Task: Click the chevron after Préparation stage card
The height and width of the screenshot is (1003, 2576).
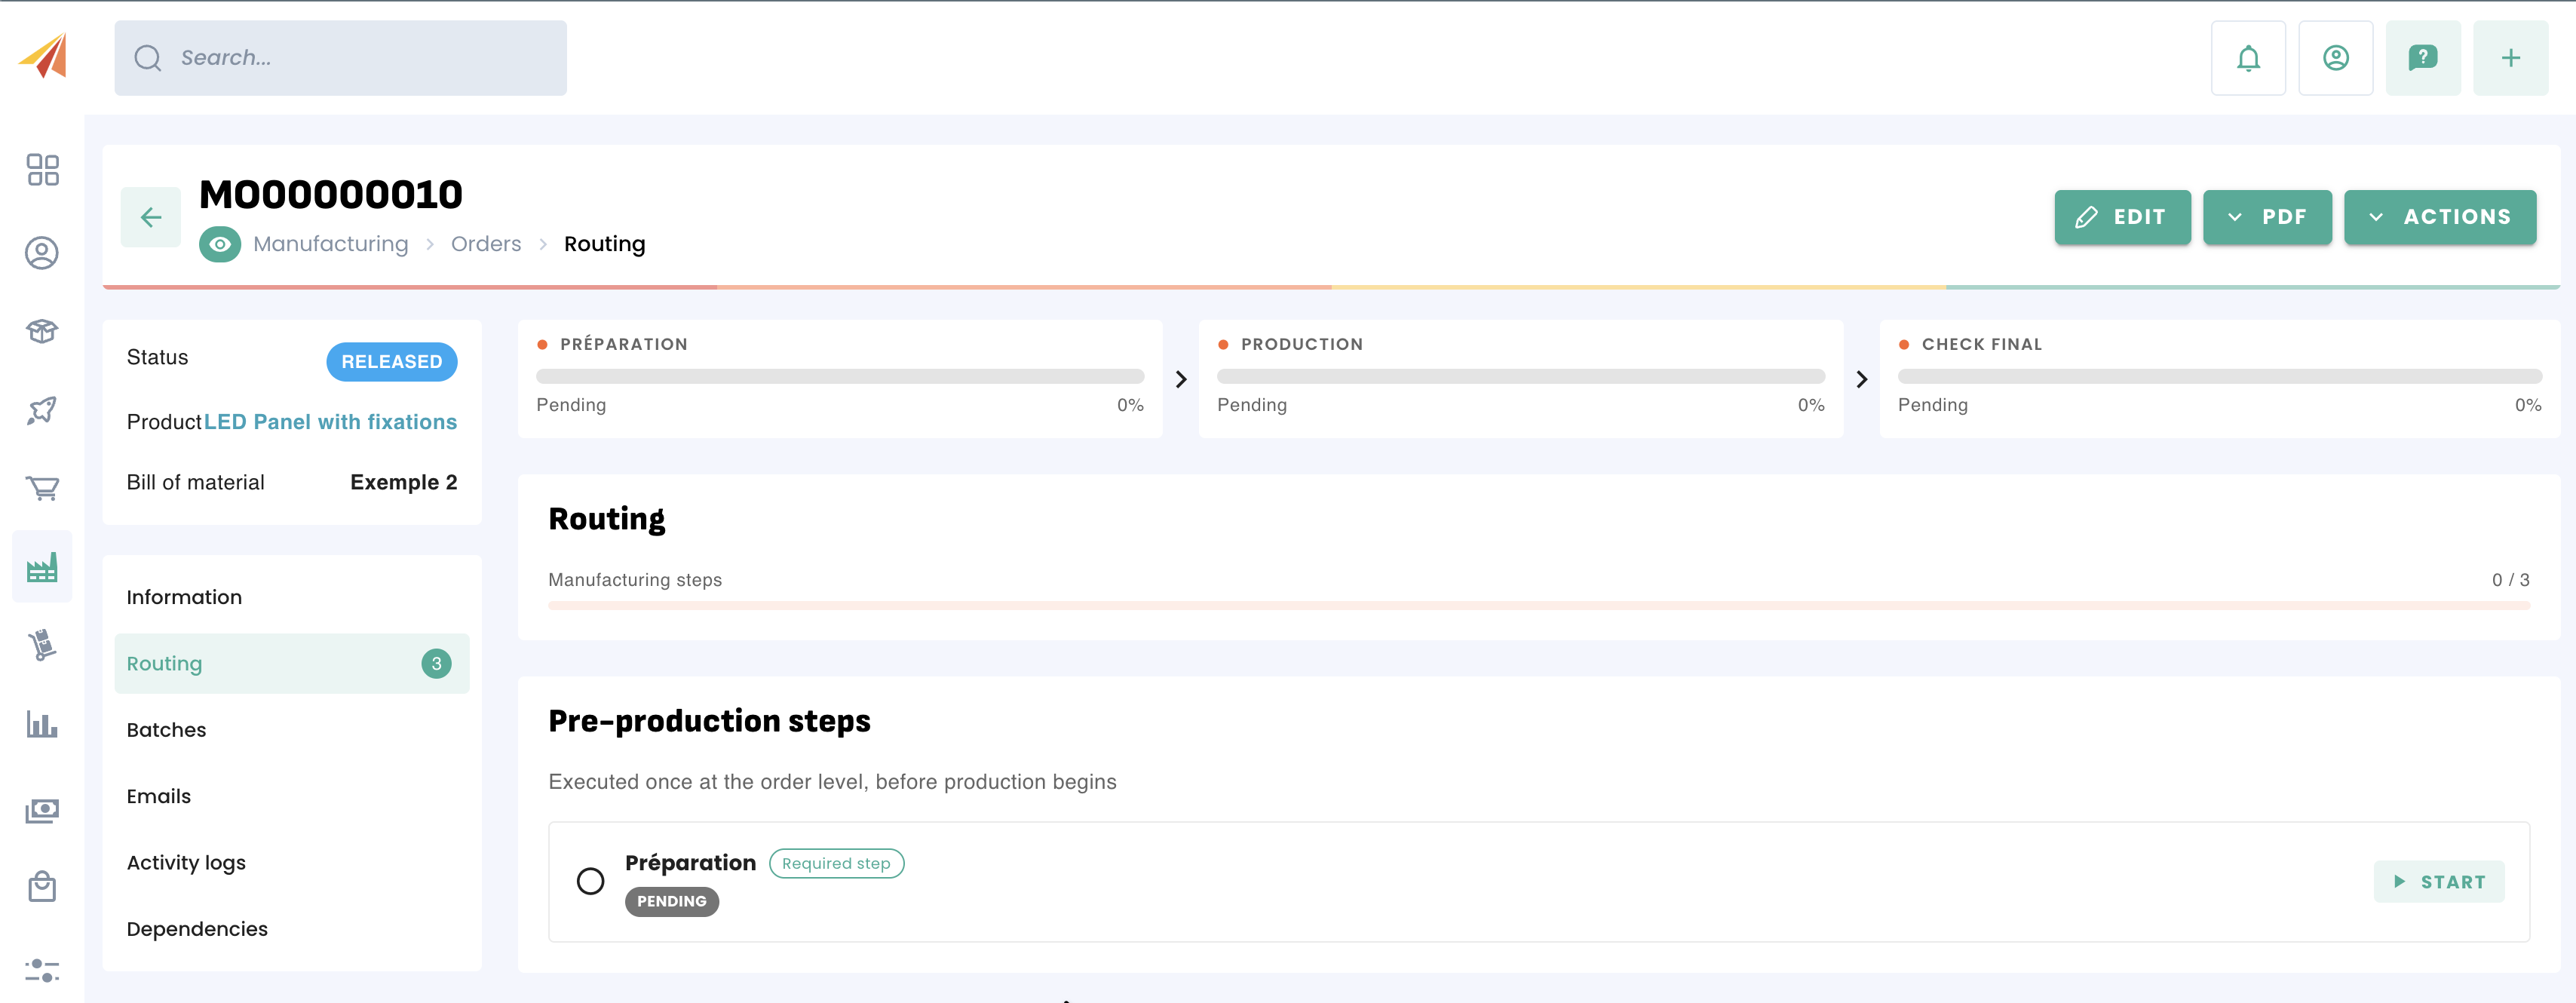Action: pyautogui.click(x=1181, y=379)
